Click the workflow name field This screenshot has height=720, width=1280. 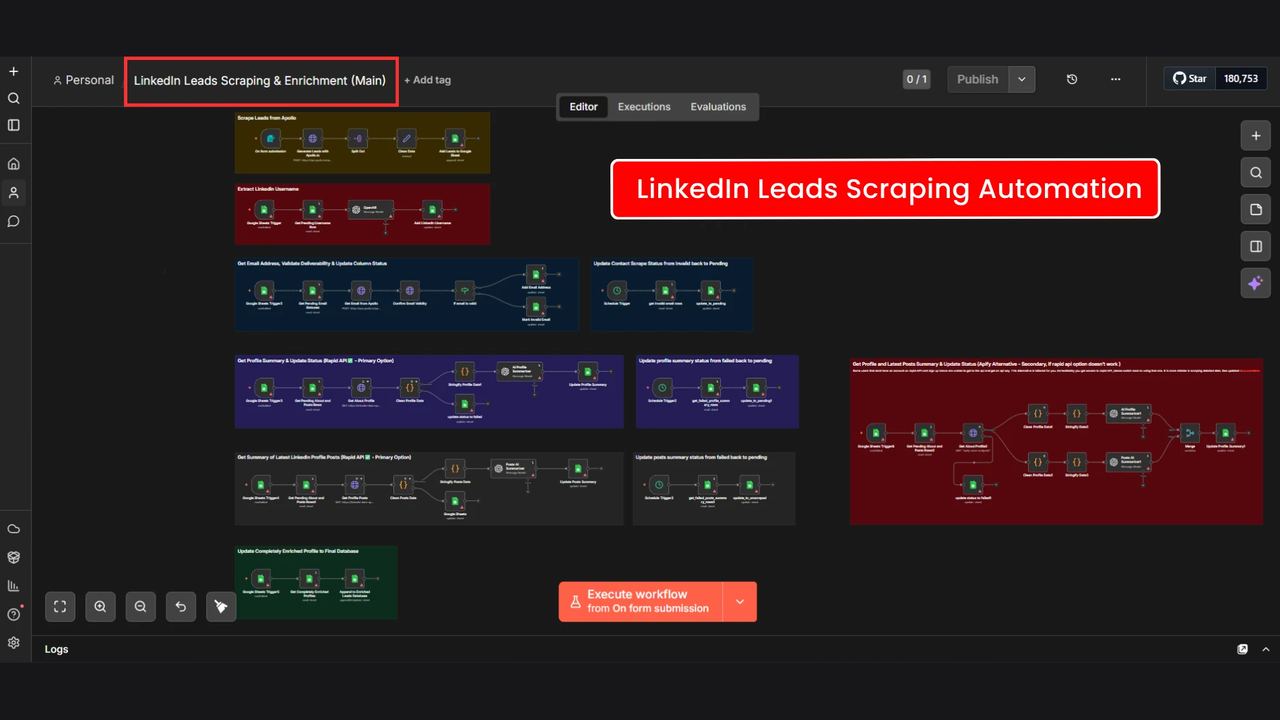(260, 80)
